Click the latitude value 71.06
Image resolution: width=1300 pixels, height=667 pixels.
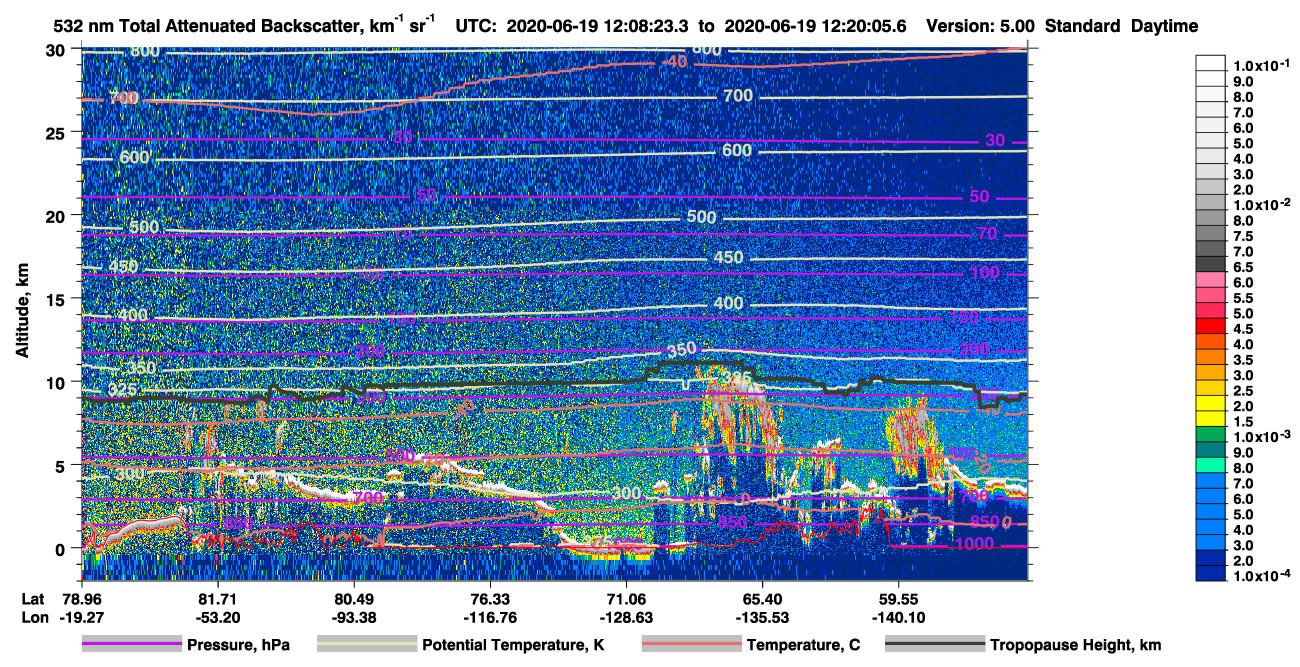(x=626, y=598)
